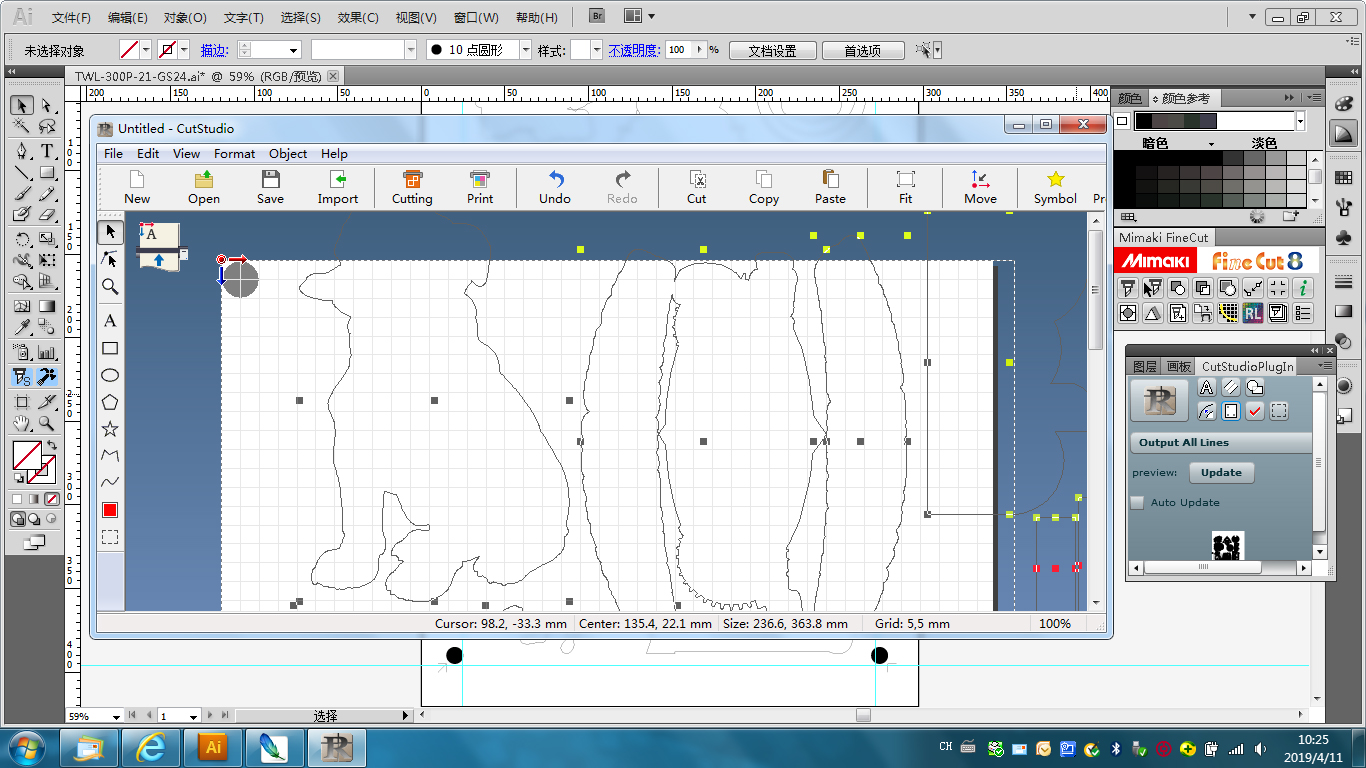Toggle the red checkmark option in CutStudioPlugIn
Viewport: 1366px width, 768px height.
[x=1255, y=411]
